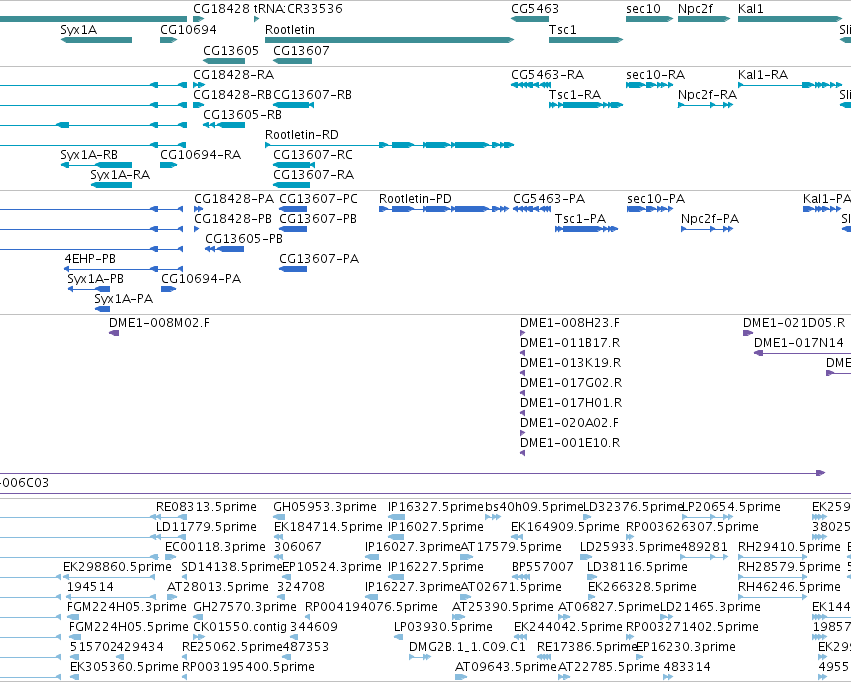The image size is (851, 682).
Task: Select the DME1-017N14 BAC label
Action: tap(798, 343)
